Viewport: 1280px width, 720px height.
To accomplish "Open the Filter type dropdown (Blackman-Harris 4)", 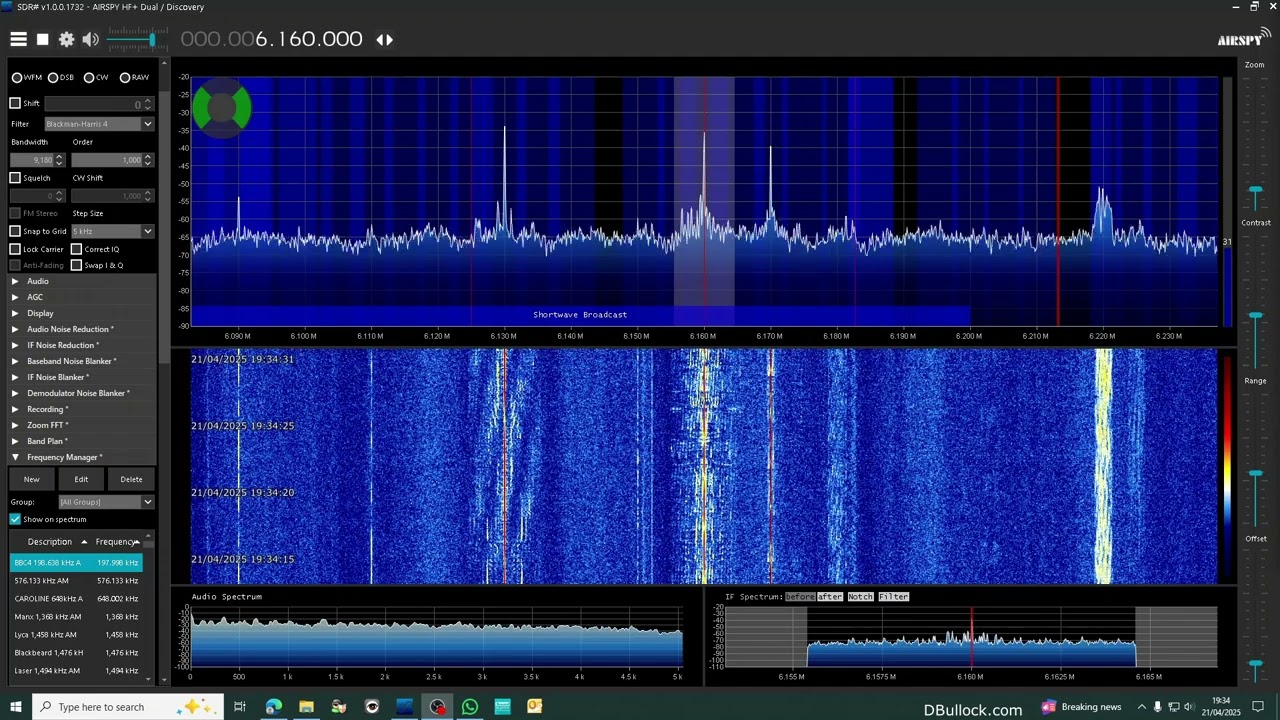I will pyautogui.click(x=99, y=124).
